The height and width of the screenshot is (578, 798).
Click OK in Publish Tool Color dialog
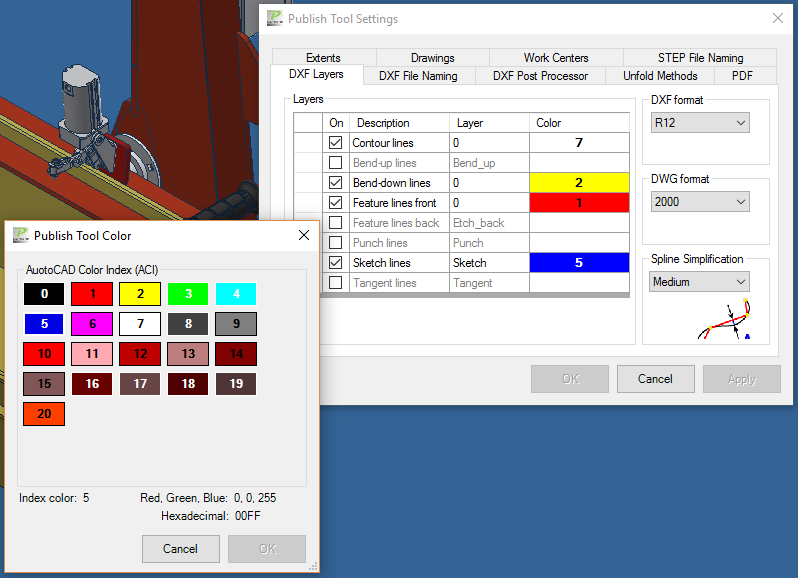(267, 549)
